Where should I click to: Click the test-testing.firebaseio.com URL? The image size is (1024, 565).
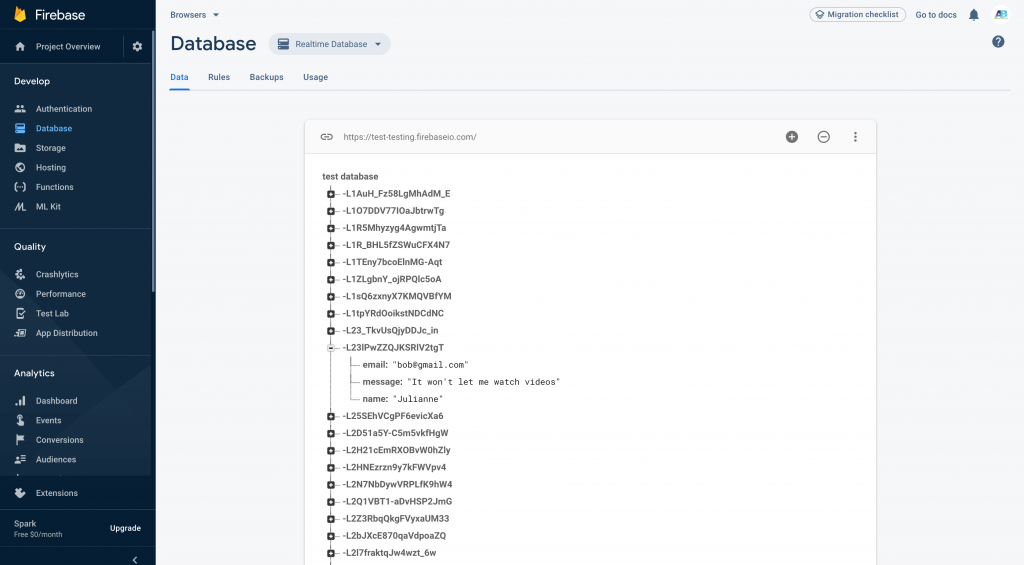pyautogui.click(x=409, y=137)
